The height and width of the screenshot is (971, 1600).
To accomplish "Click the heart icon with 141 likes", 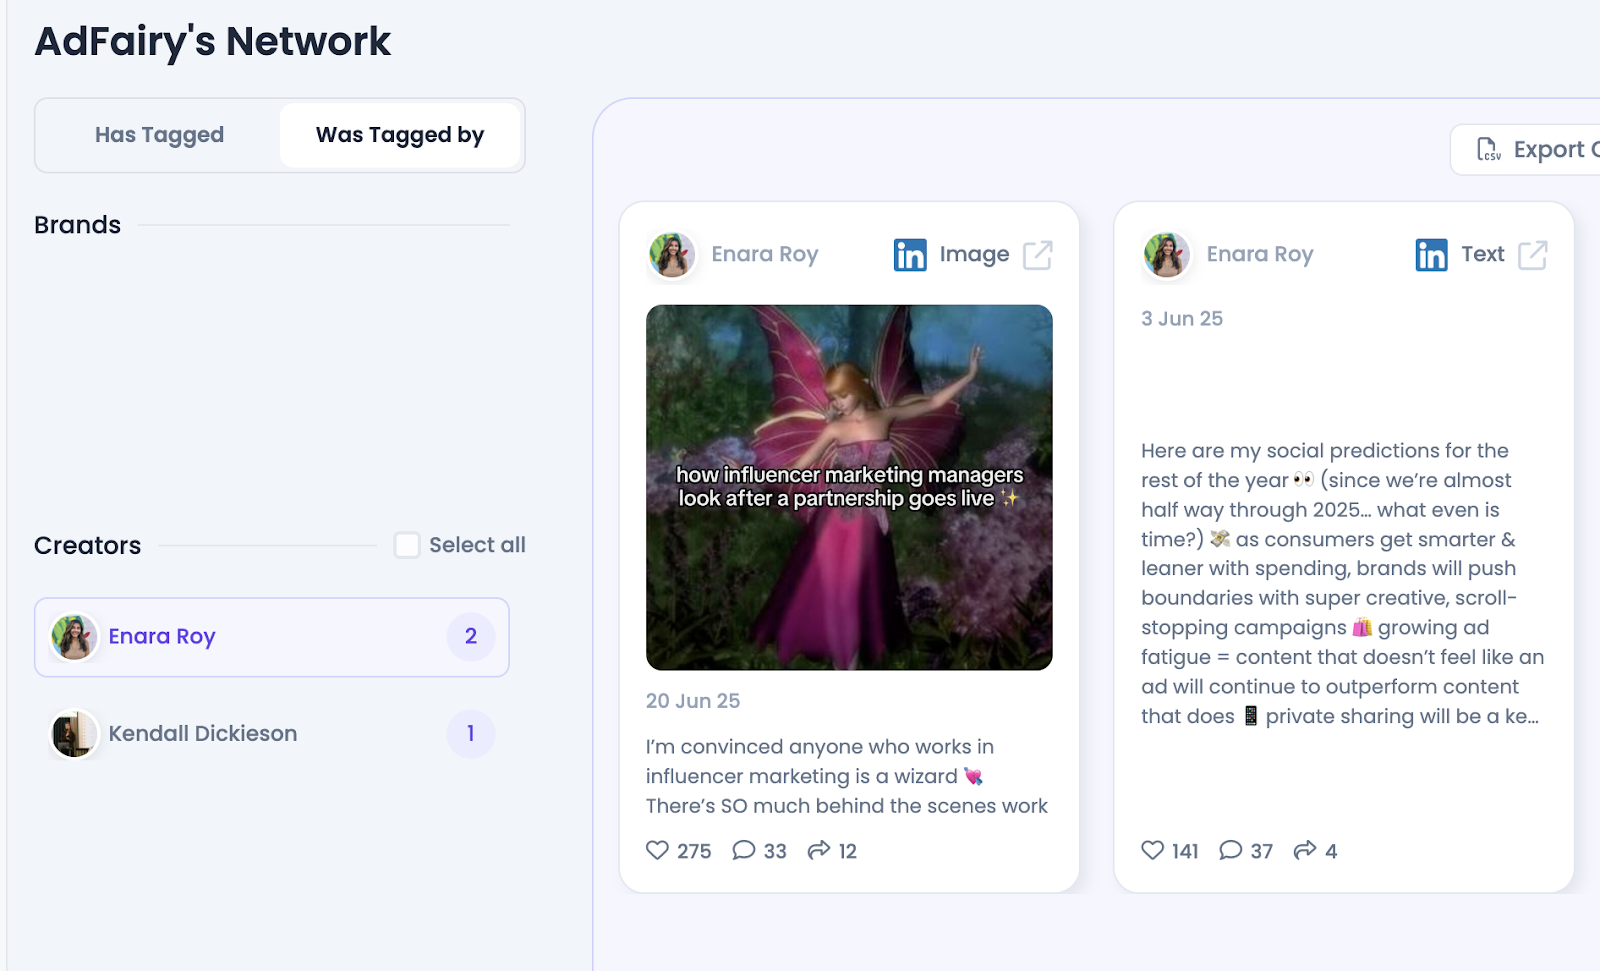I will [1153, 850].
